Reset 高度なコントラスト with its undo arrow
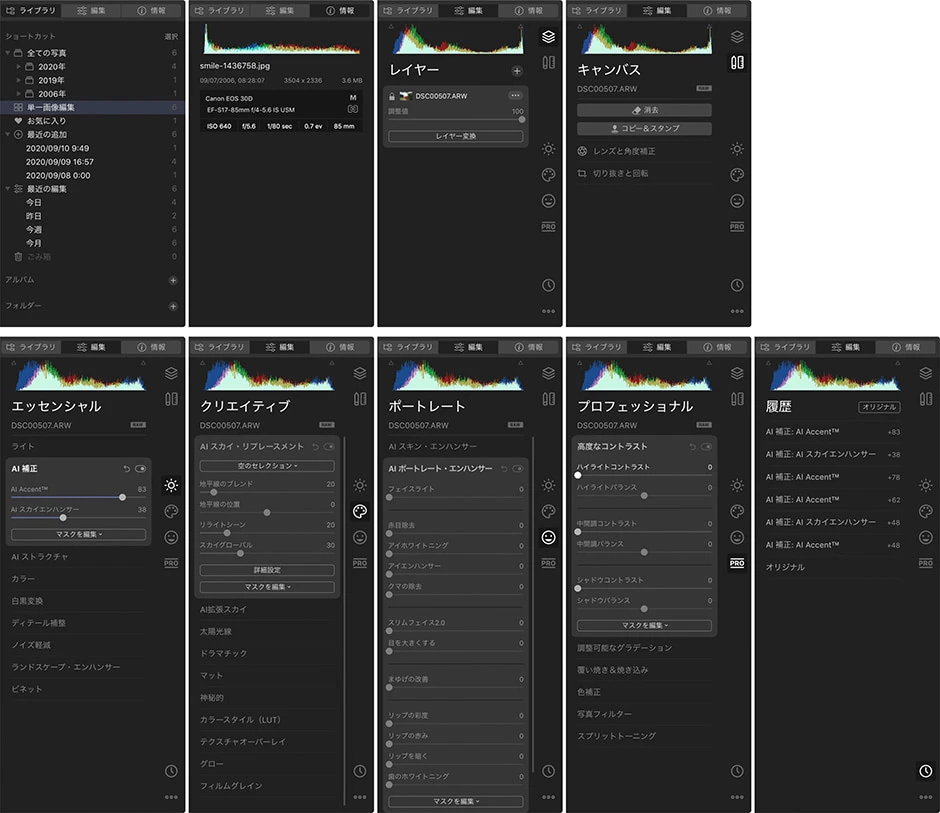 [x=692, y=447]
